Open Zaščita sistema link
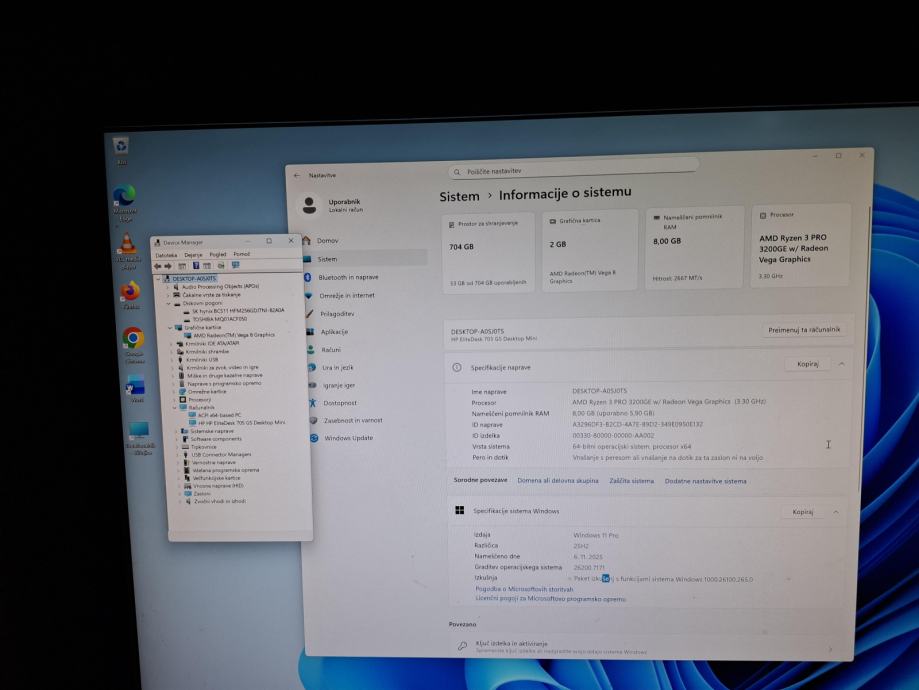 [631, 481]
